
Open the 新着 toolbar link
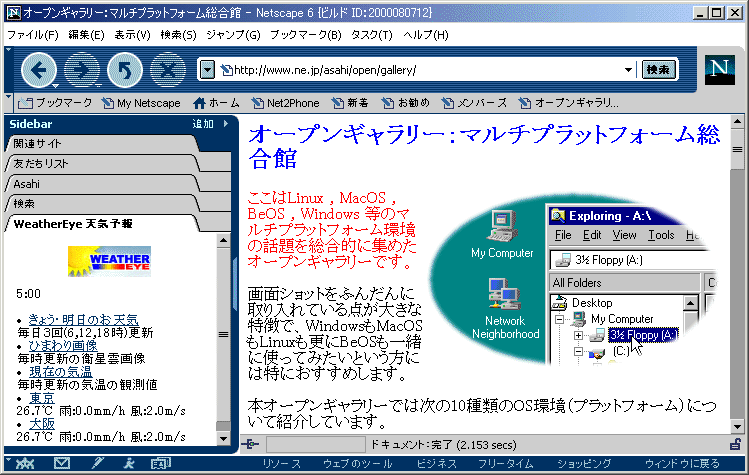click(x=350, y=103)
